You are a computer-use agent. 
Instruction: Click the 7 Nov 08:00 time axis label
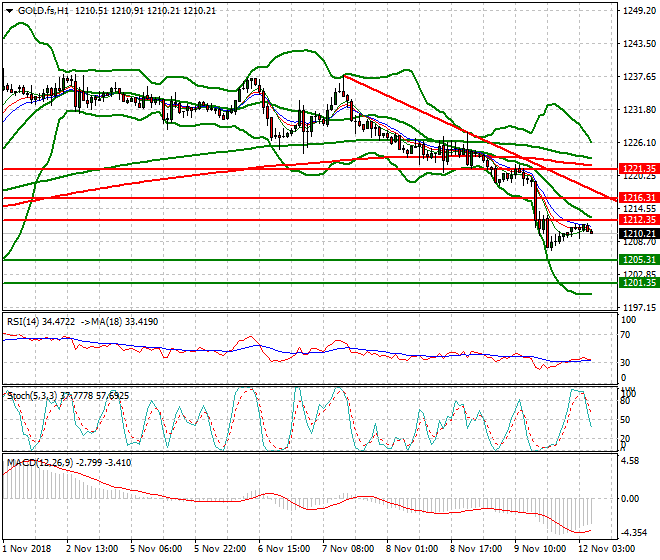pos(347,549)
